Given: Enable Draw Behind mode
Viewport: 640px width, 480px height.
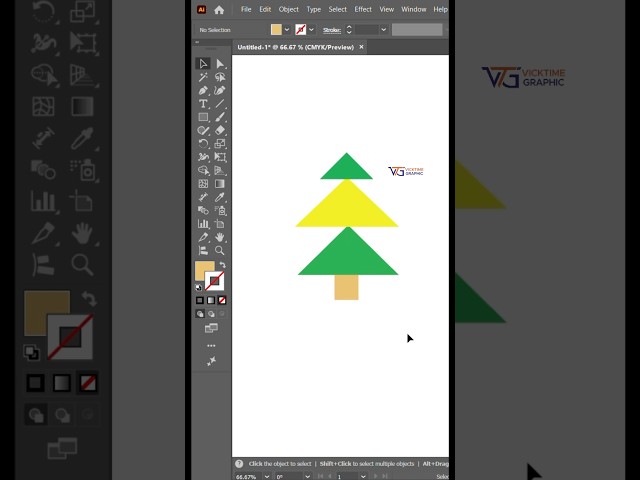Looking at the screenshot, I should pyautogui.click(x=211, y=314).
